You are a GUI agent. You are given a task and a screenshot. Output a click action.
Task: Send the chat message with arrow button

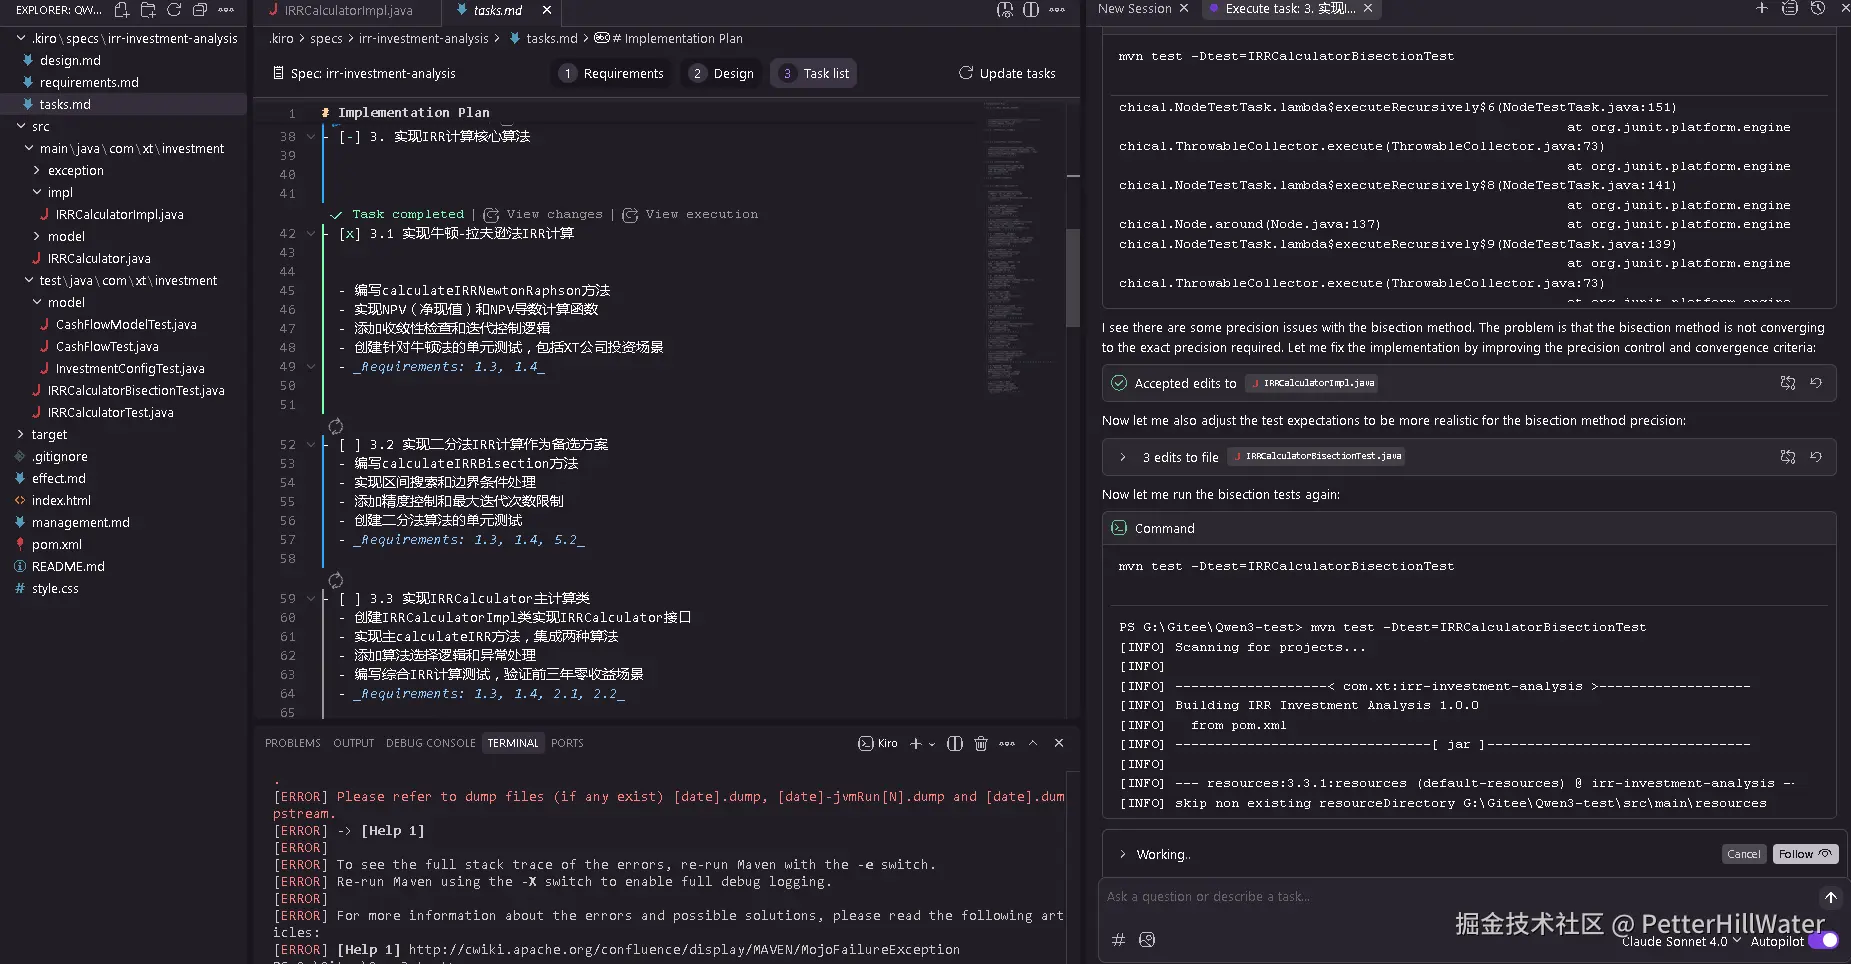coord(1830,897)
